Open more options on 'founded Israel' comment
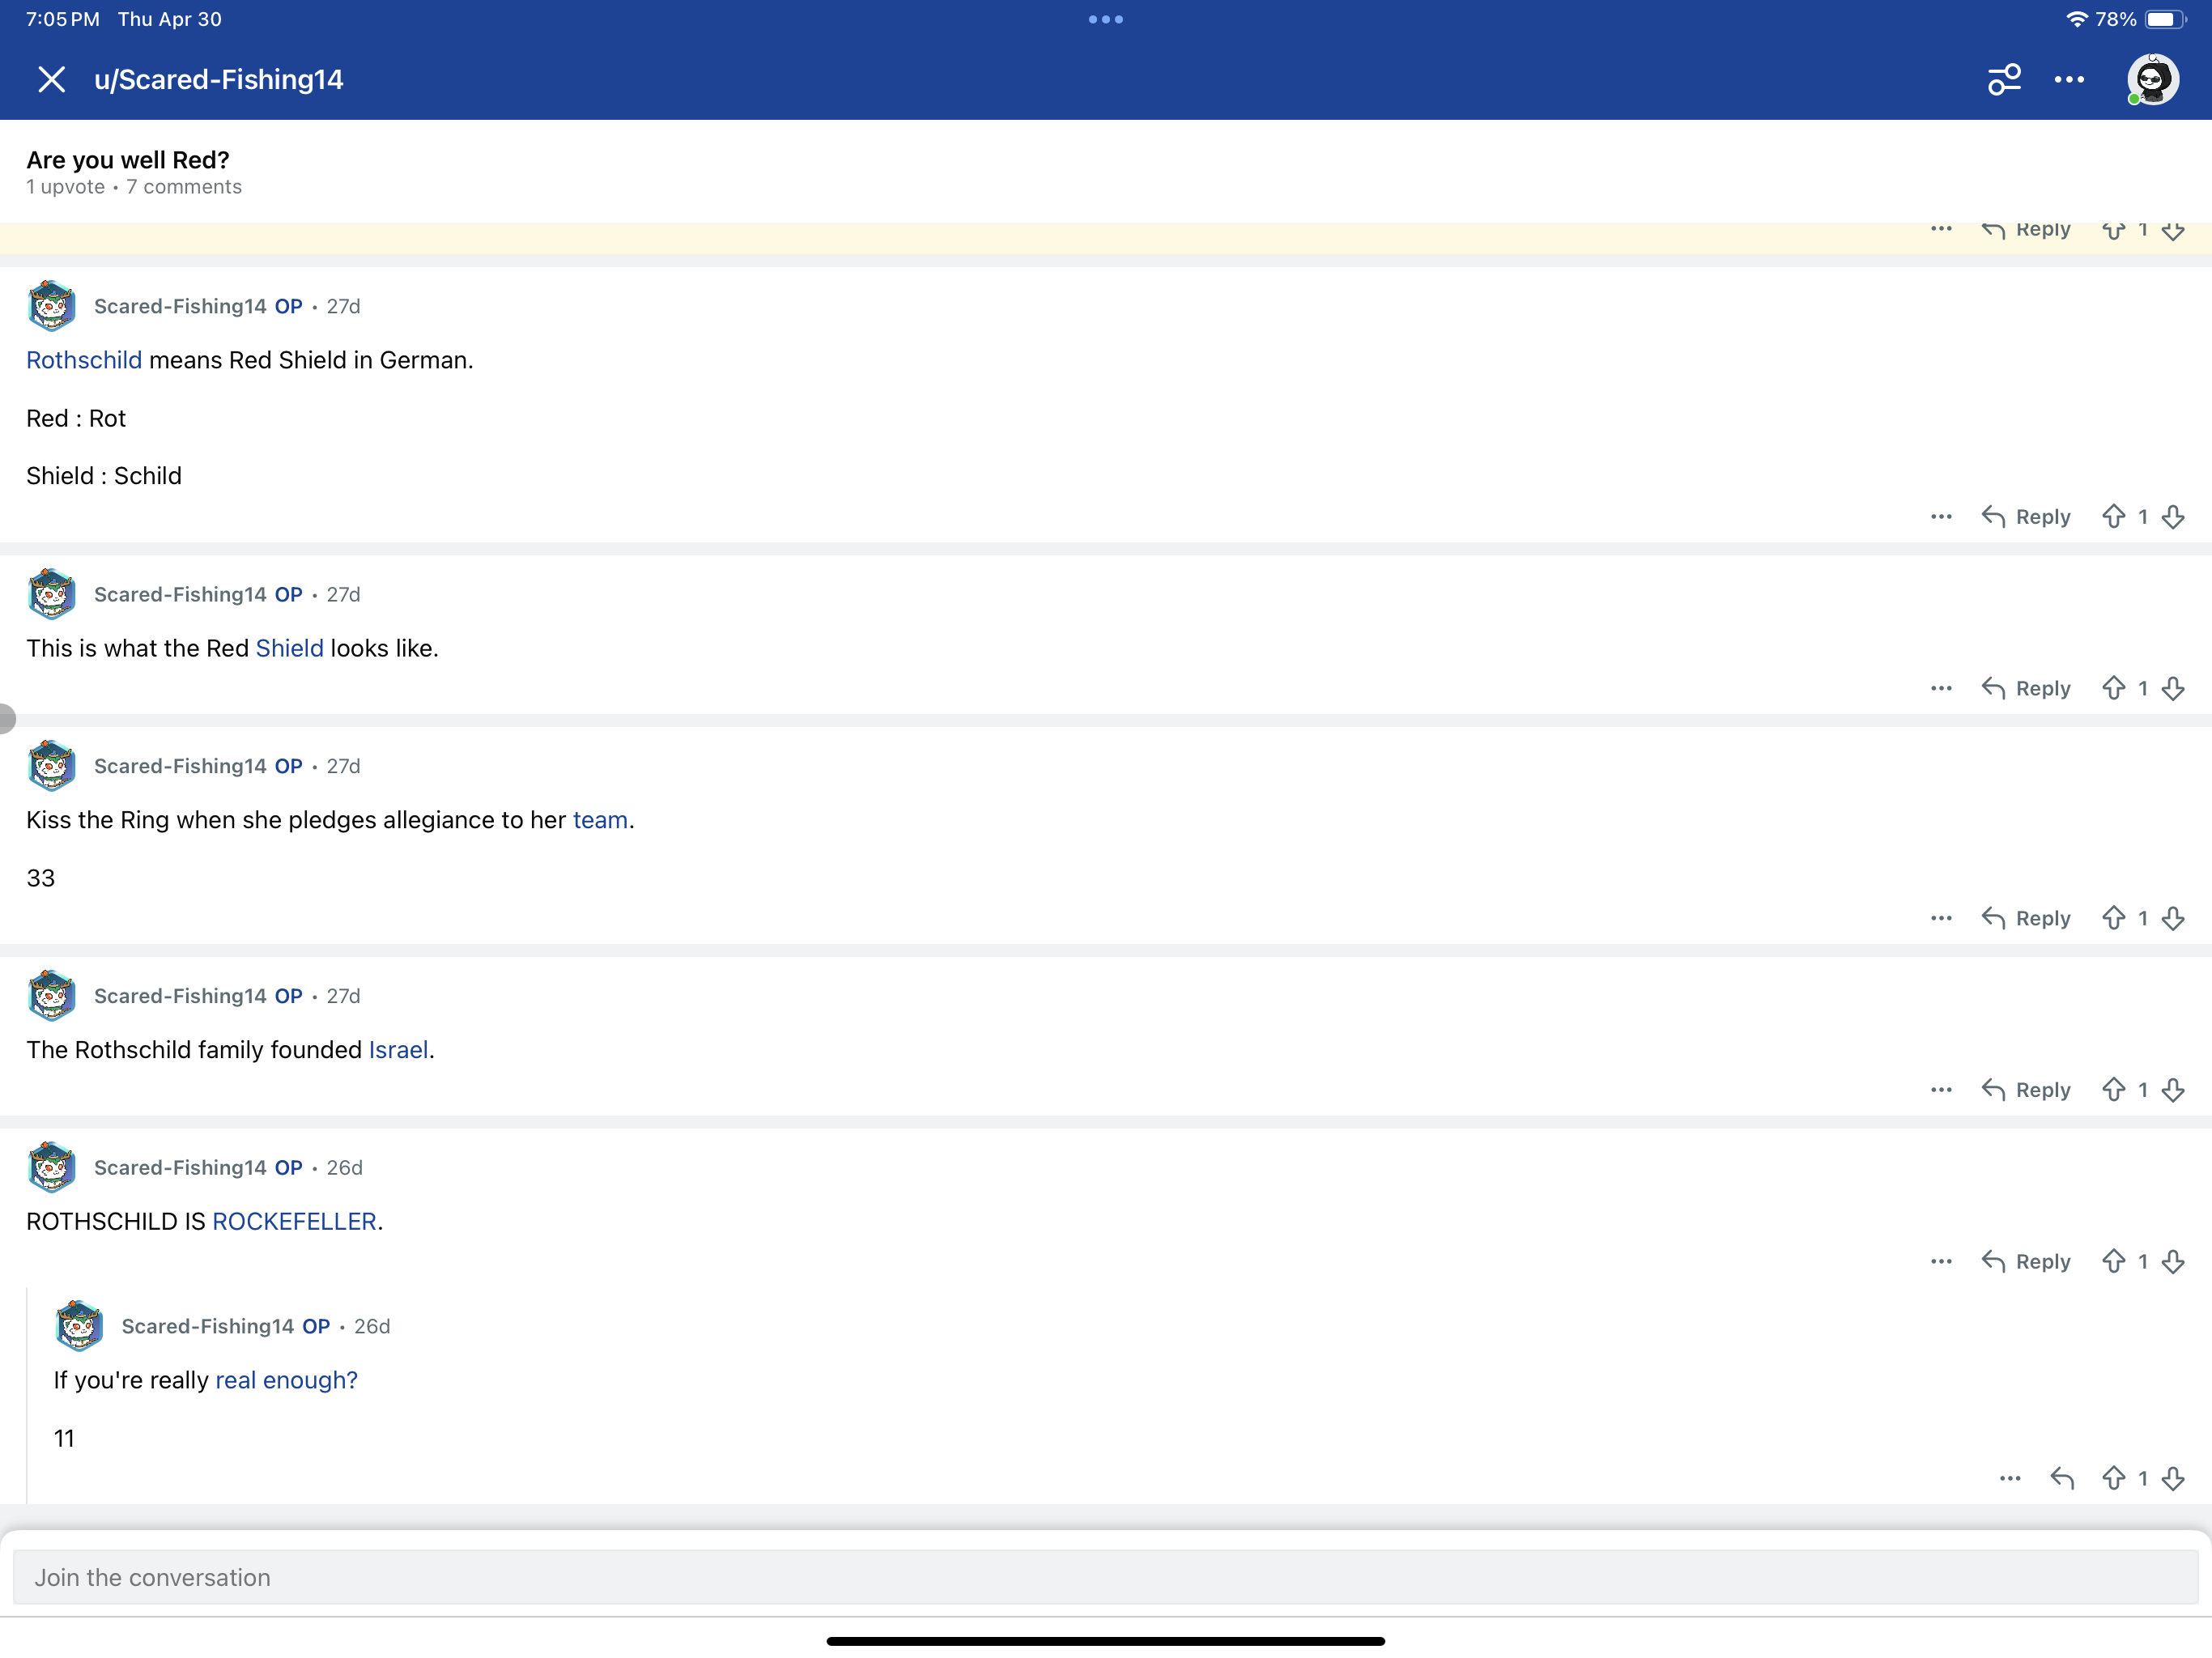This screenshot has height=1658, width=2212. coord(1941,1089)
